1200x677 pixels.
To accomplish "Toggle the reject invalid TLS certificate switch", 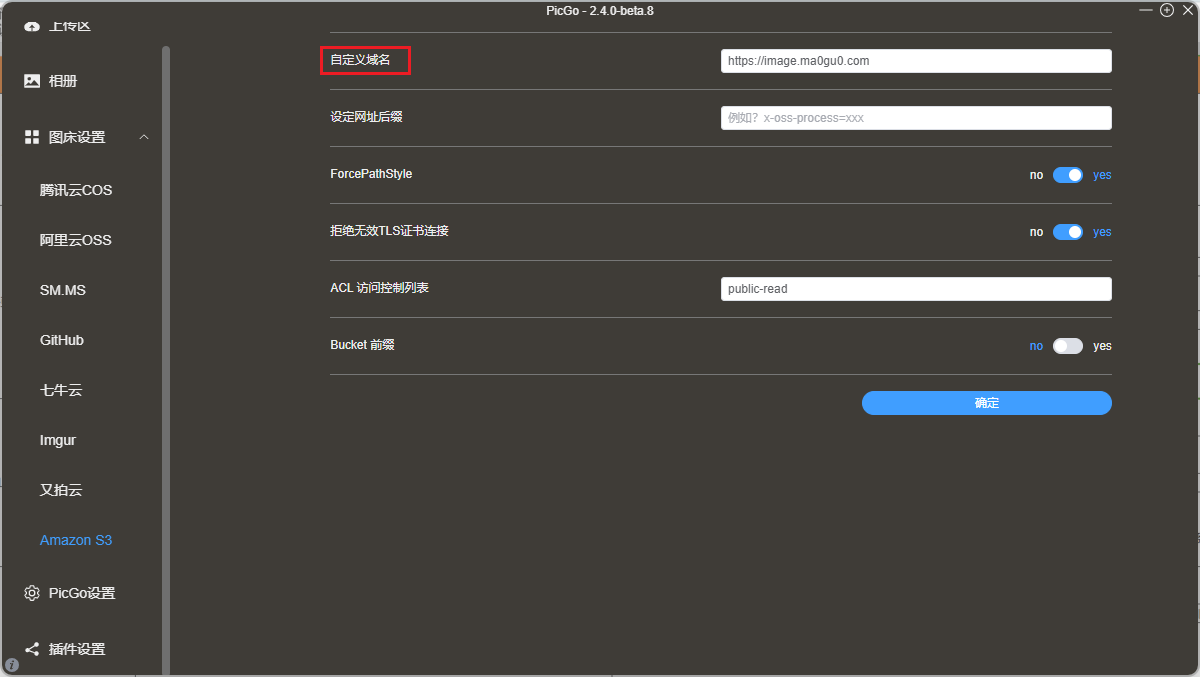I will point(1068,232).
